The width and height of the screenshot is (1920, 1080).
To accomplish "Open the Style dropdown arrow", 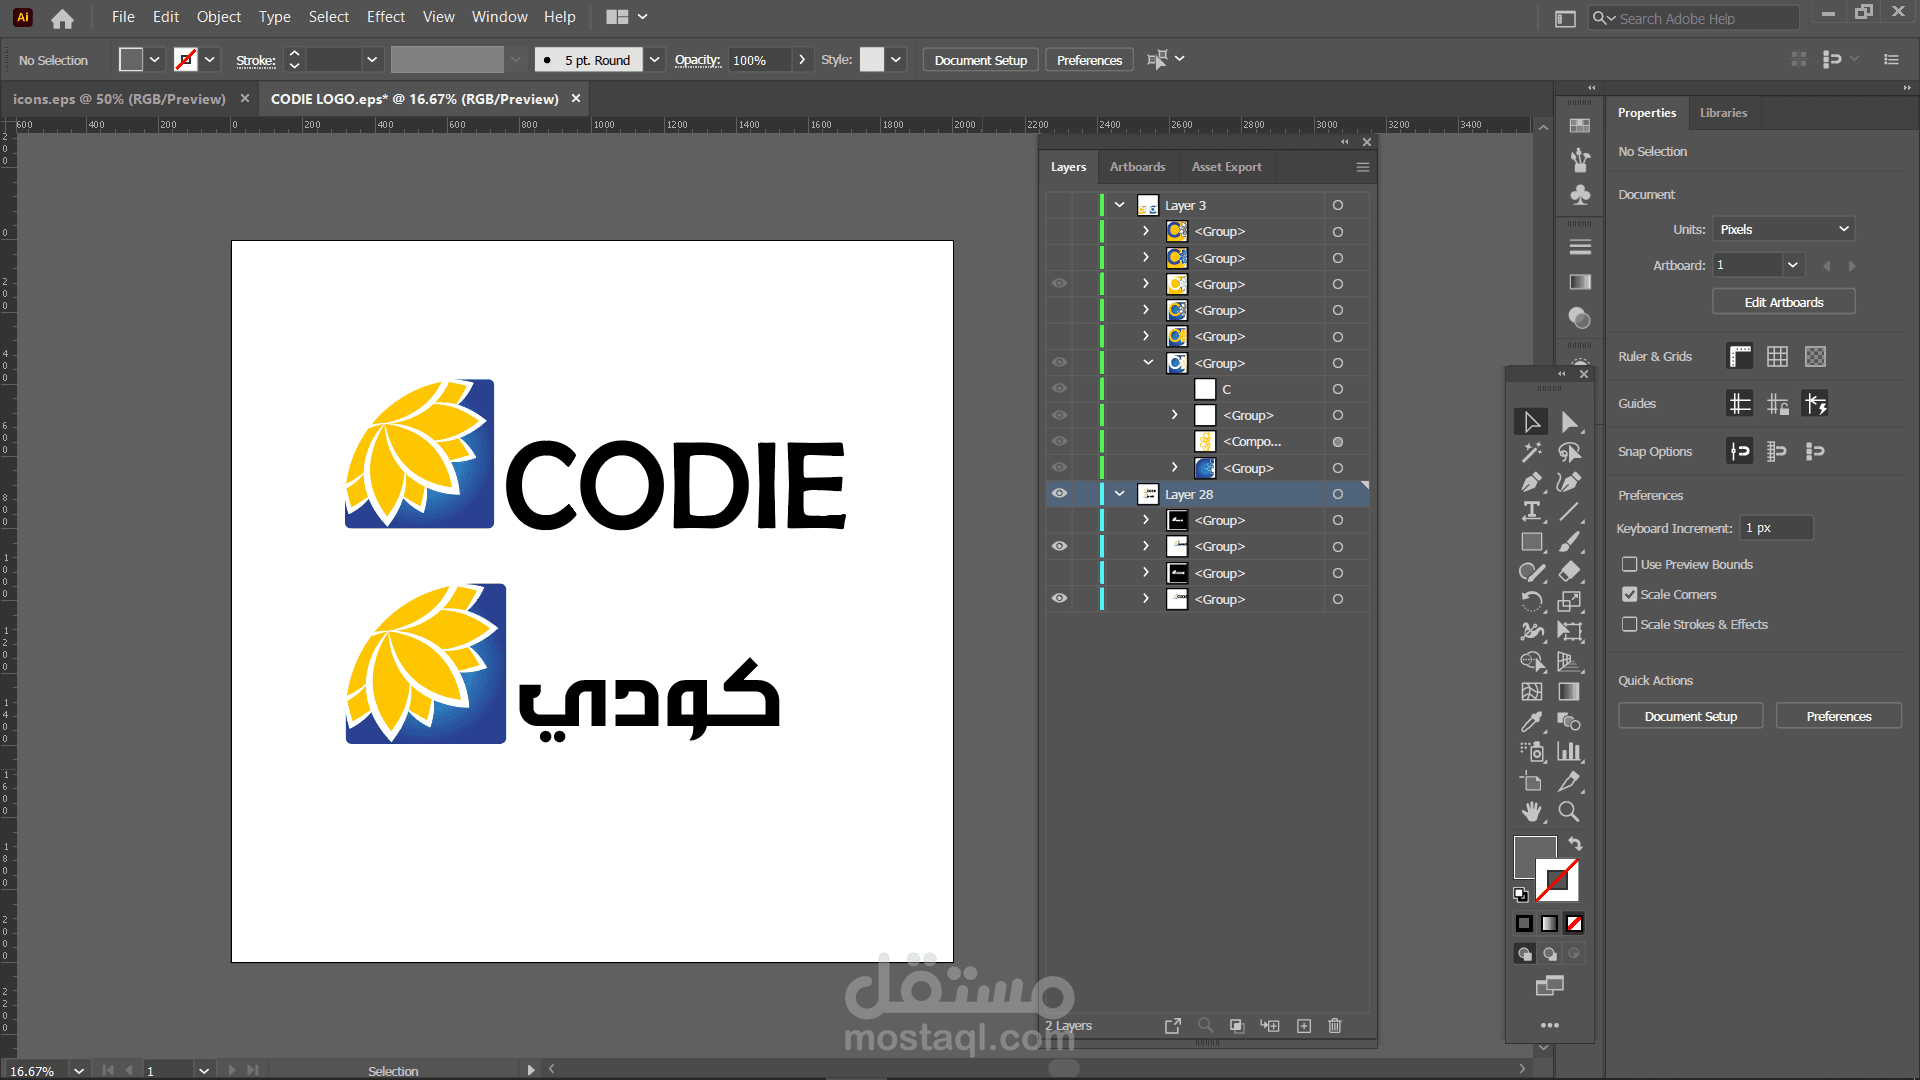I will 896,60.
